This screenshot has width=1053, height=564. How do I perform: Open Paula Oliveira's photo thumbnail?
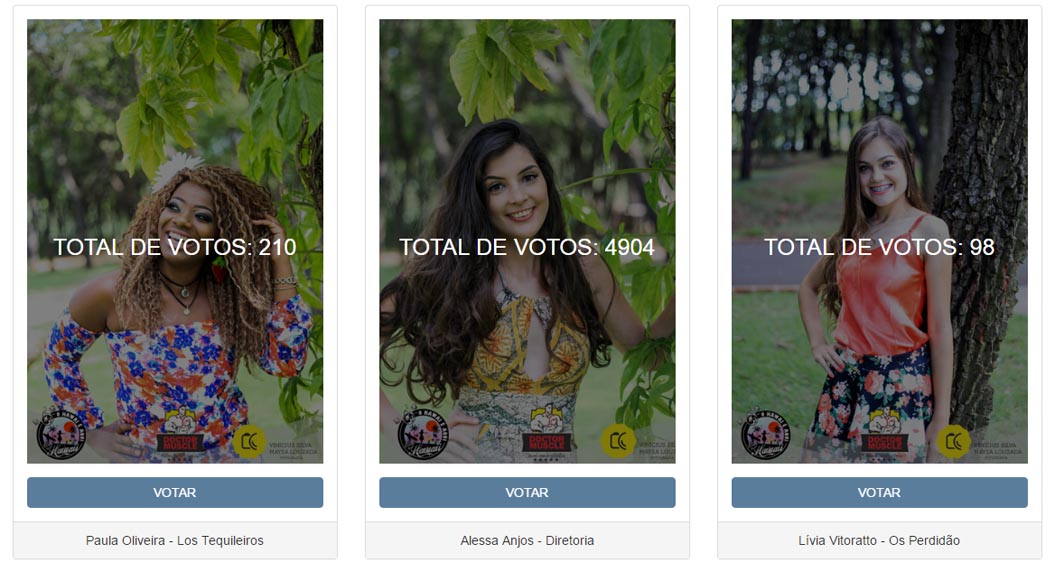coord(175,241)
